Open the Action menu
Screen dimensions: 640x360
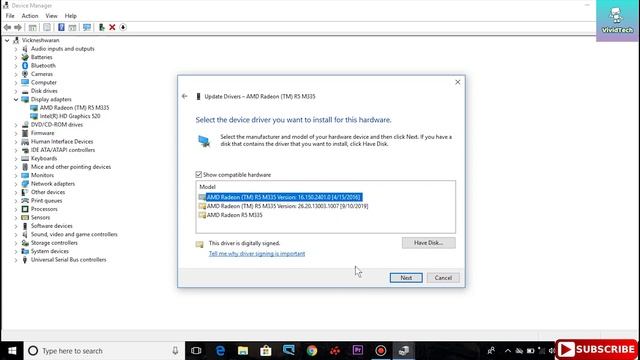point(30,16)
